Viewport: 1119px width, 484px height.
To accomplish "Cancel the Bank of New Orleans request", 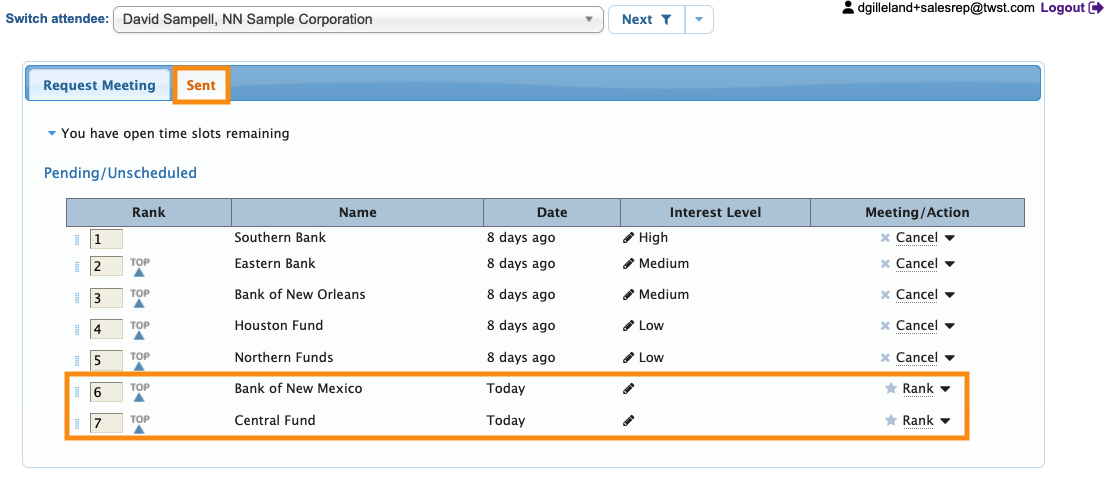I will click(x=916, y=295).
